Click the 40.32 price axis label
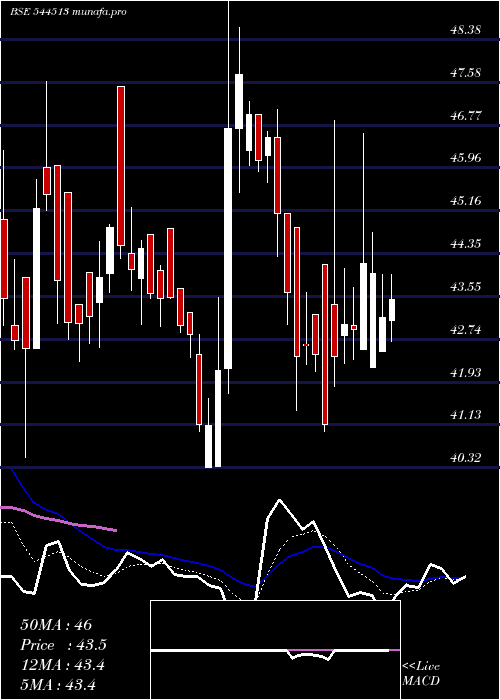This screenshot has width=500, height=700. [x=466, y=458]
